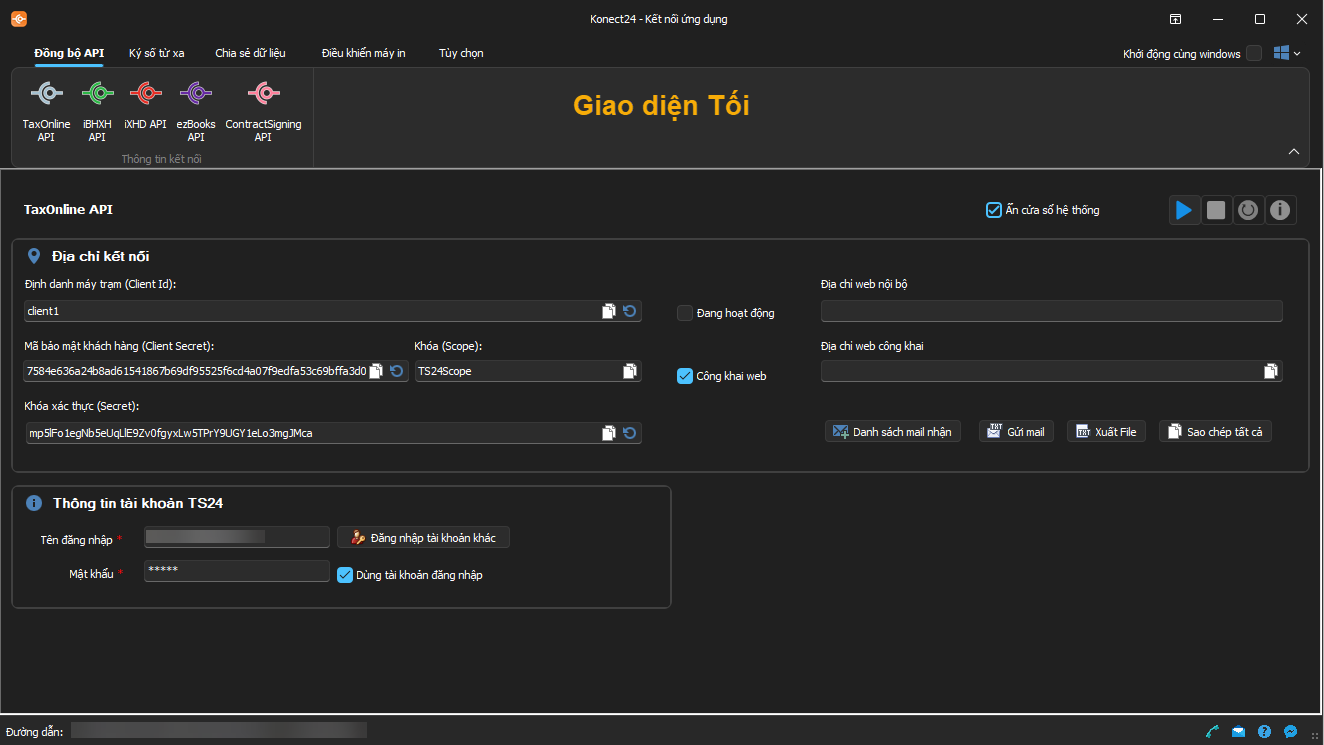Click the title bar ribbon display icon
1324x745 pixels.
pyautogui.click(x=1176, y=19)
